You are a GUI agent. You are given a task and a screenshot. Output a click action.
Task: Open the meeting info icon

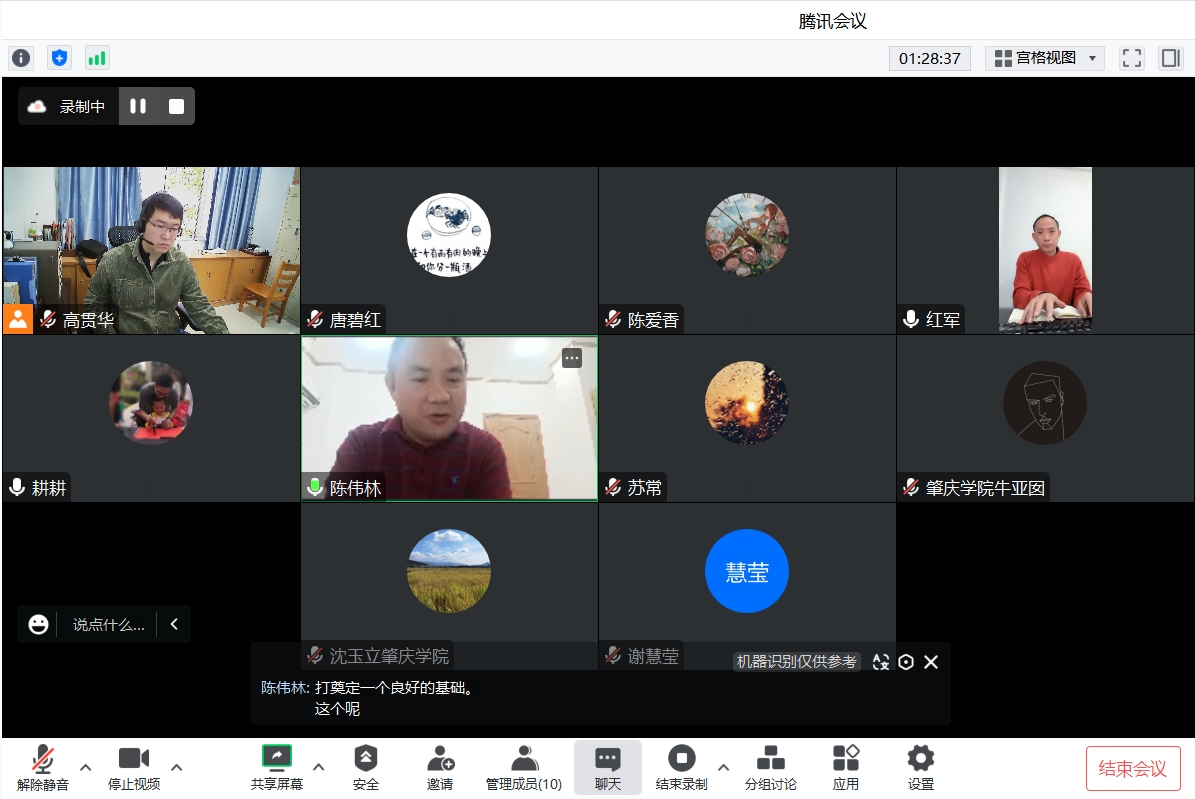pyautogui.click(x=20, y=58)
